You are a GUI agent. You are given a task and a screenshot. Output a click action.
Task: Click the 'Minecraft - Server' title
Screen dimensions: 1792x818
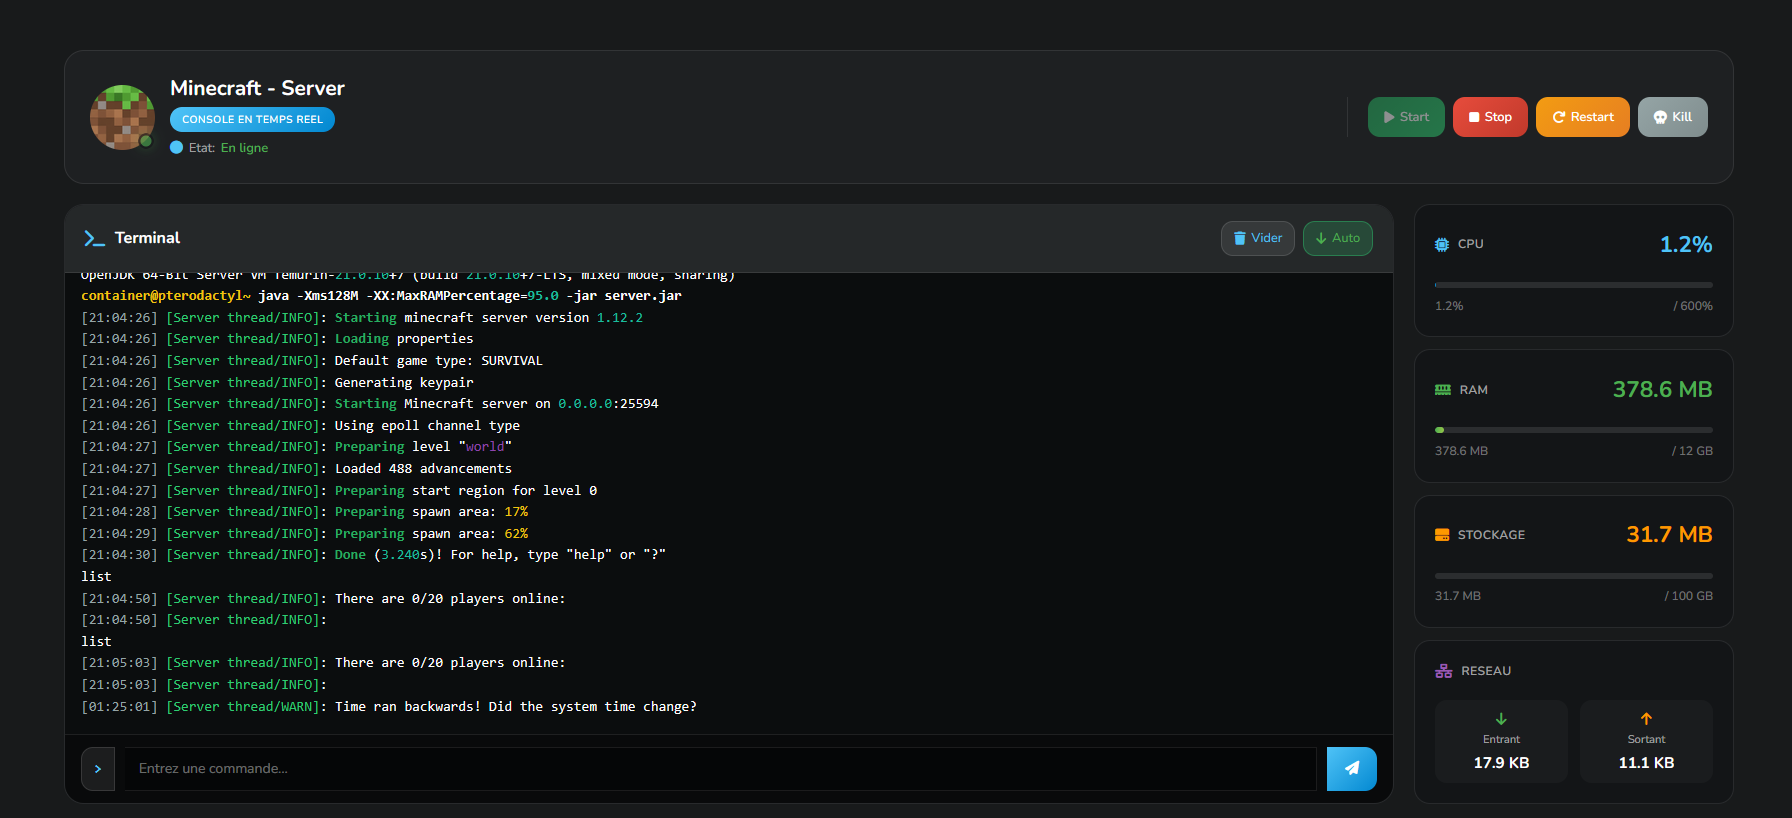[x=257, y=88]
